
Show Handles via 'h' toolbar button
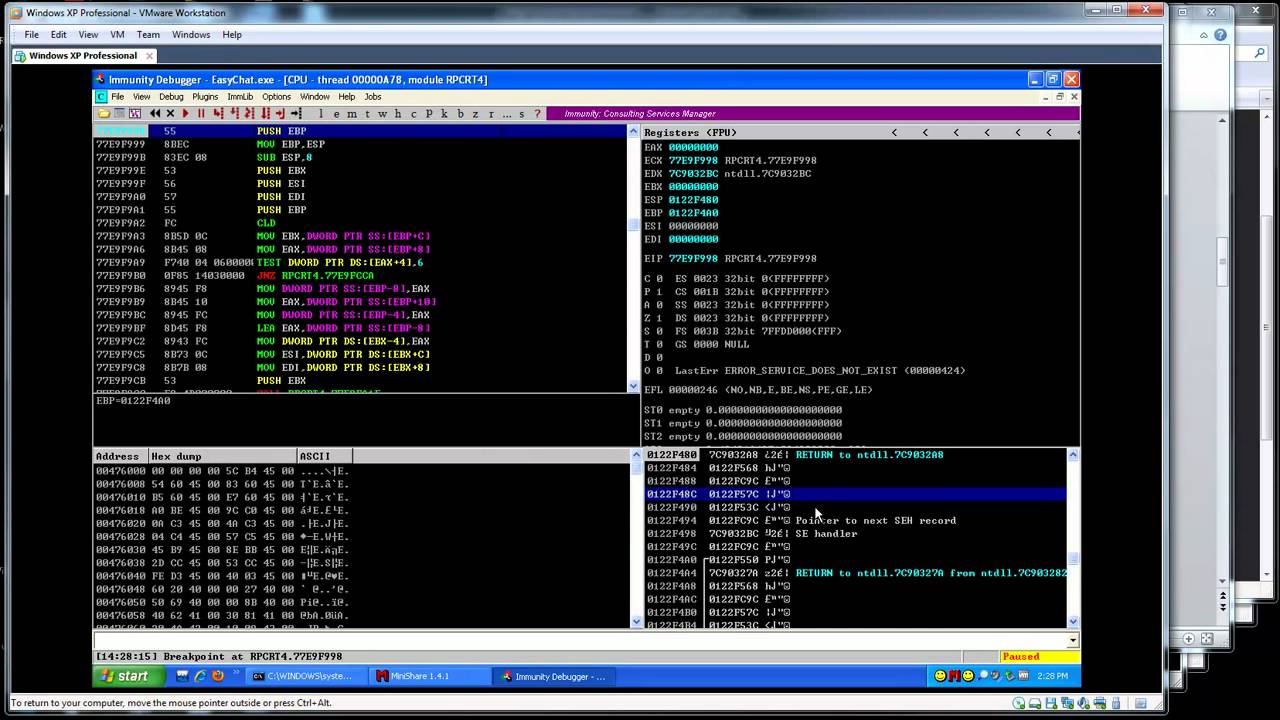[398, 114]
